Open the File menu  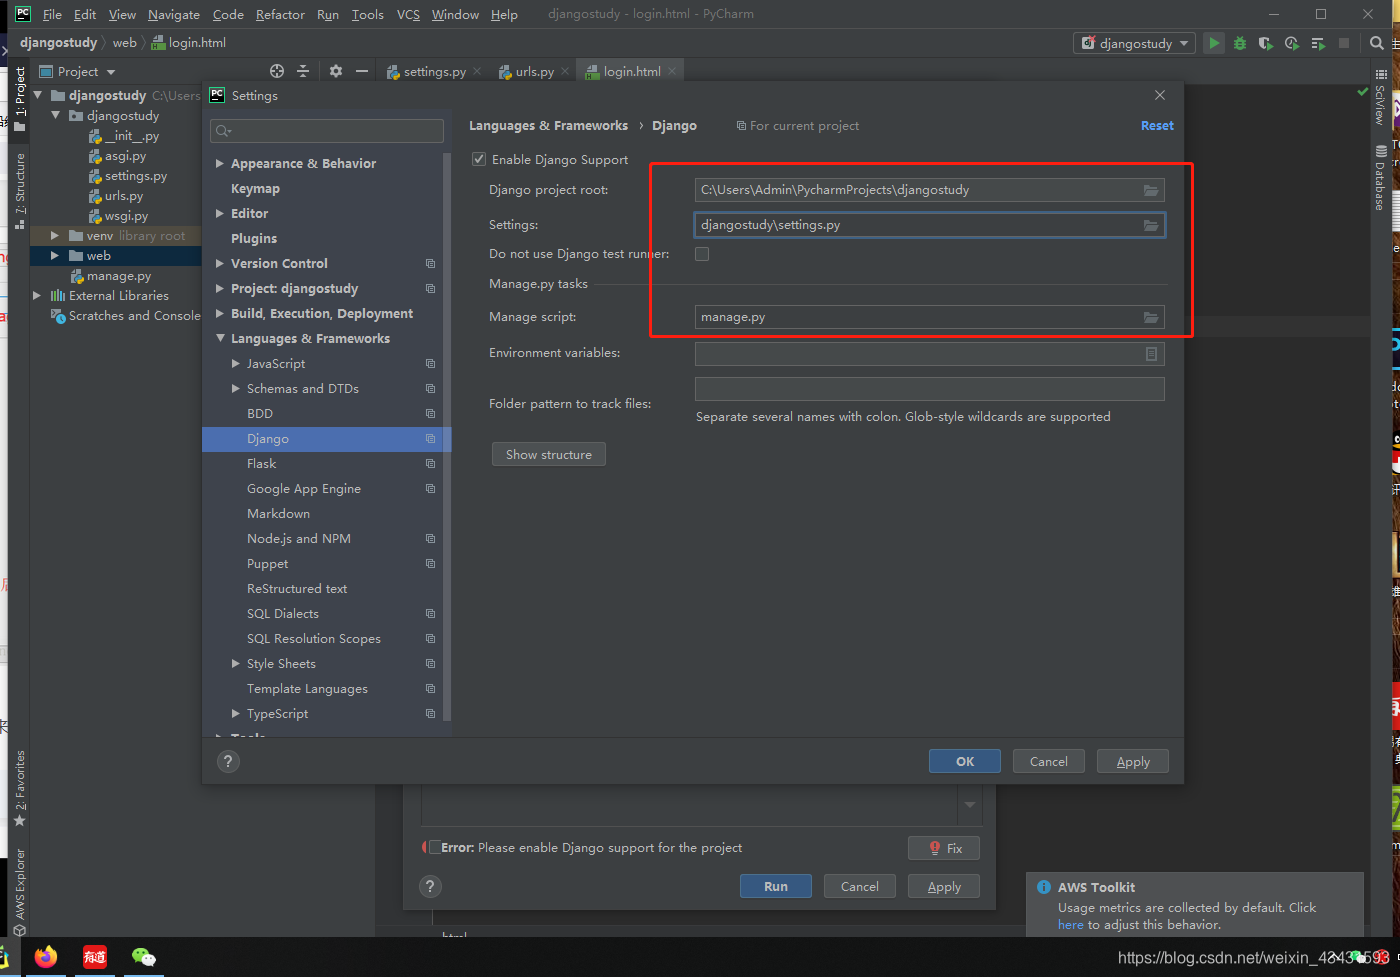coord(52,14)
